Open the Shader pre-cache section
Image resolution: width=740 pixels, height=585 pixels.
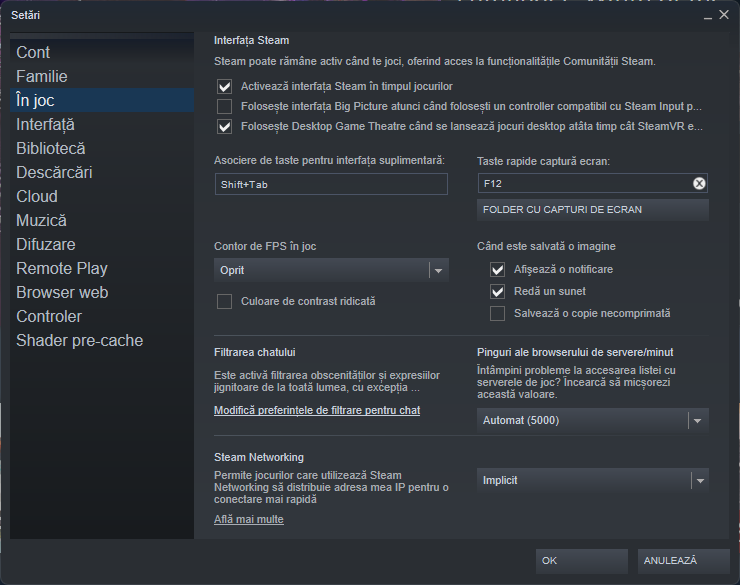pyautogui.click(x=102, y=341)
